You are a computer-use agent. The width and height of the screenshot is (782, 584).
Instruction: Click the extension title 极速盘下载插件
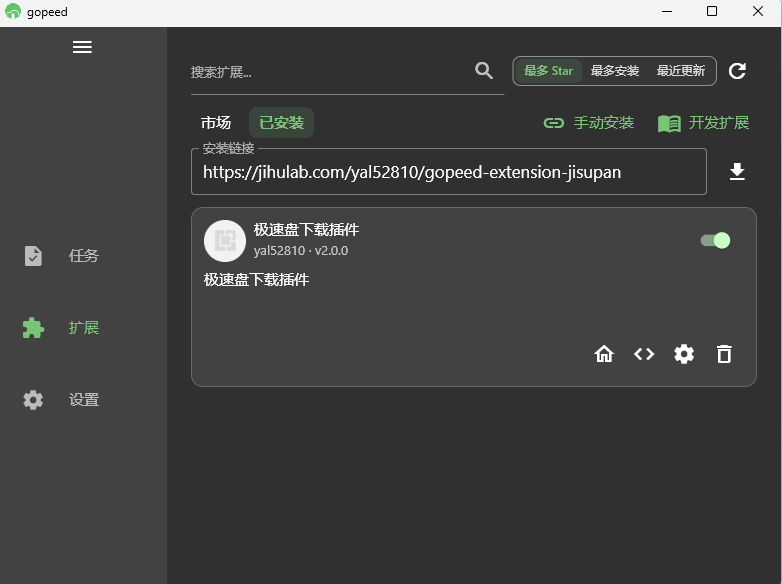[306, 230]
